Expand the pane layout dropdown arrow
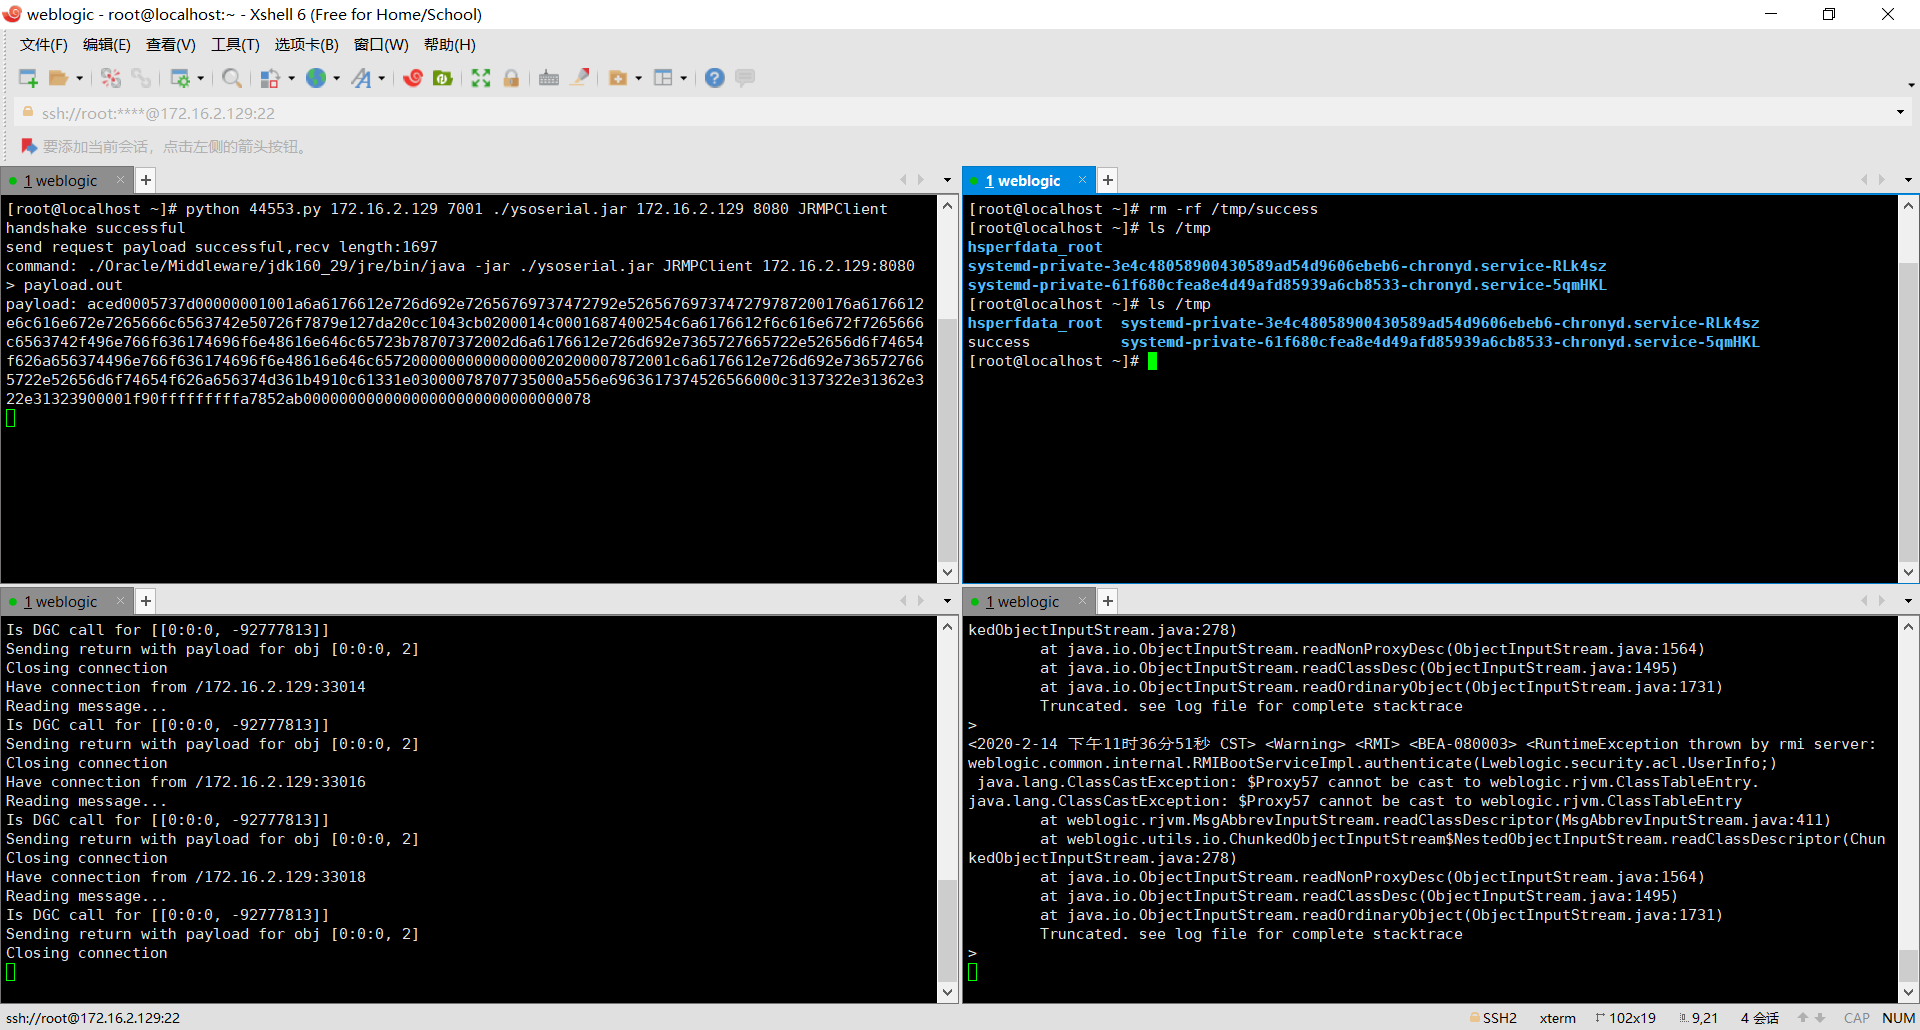Image resolution: width=1920 pixels, height=1030 pixels. click(x=683, y=78)
